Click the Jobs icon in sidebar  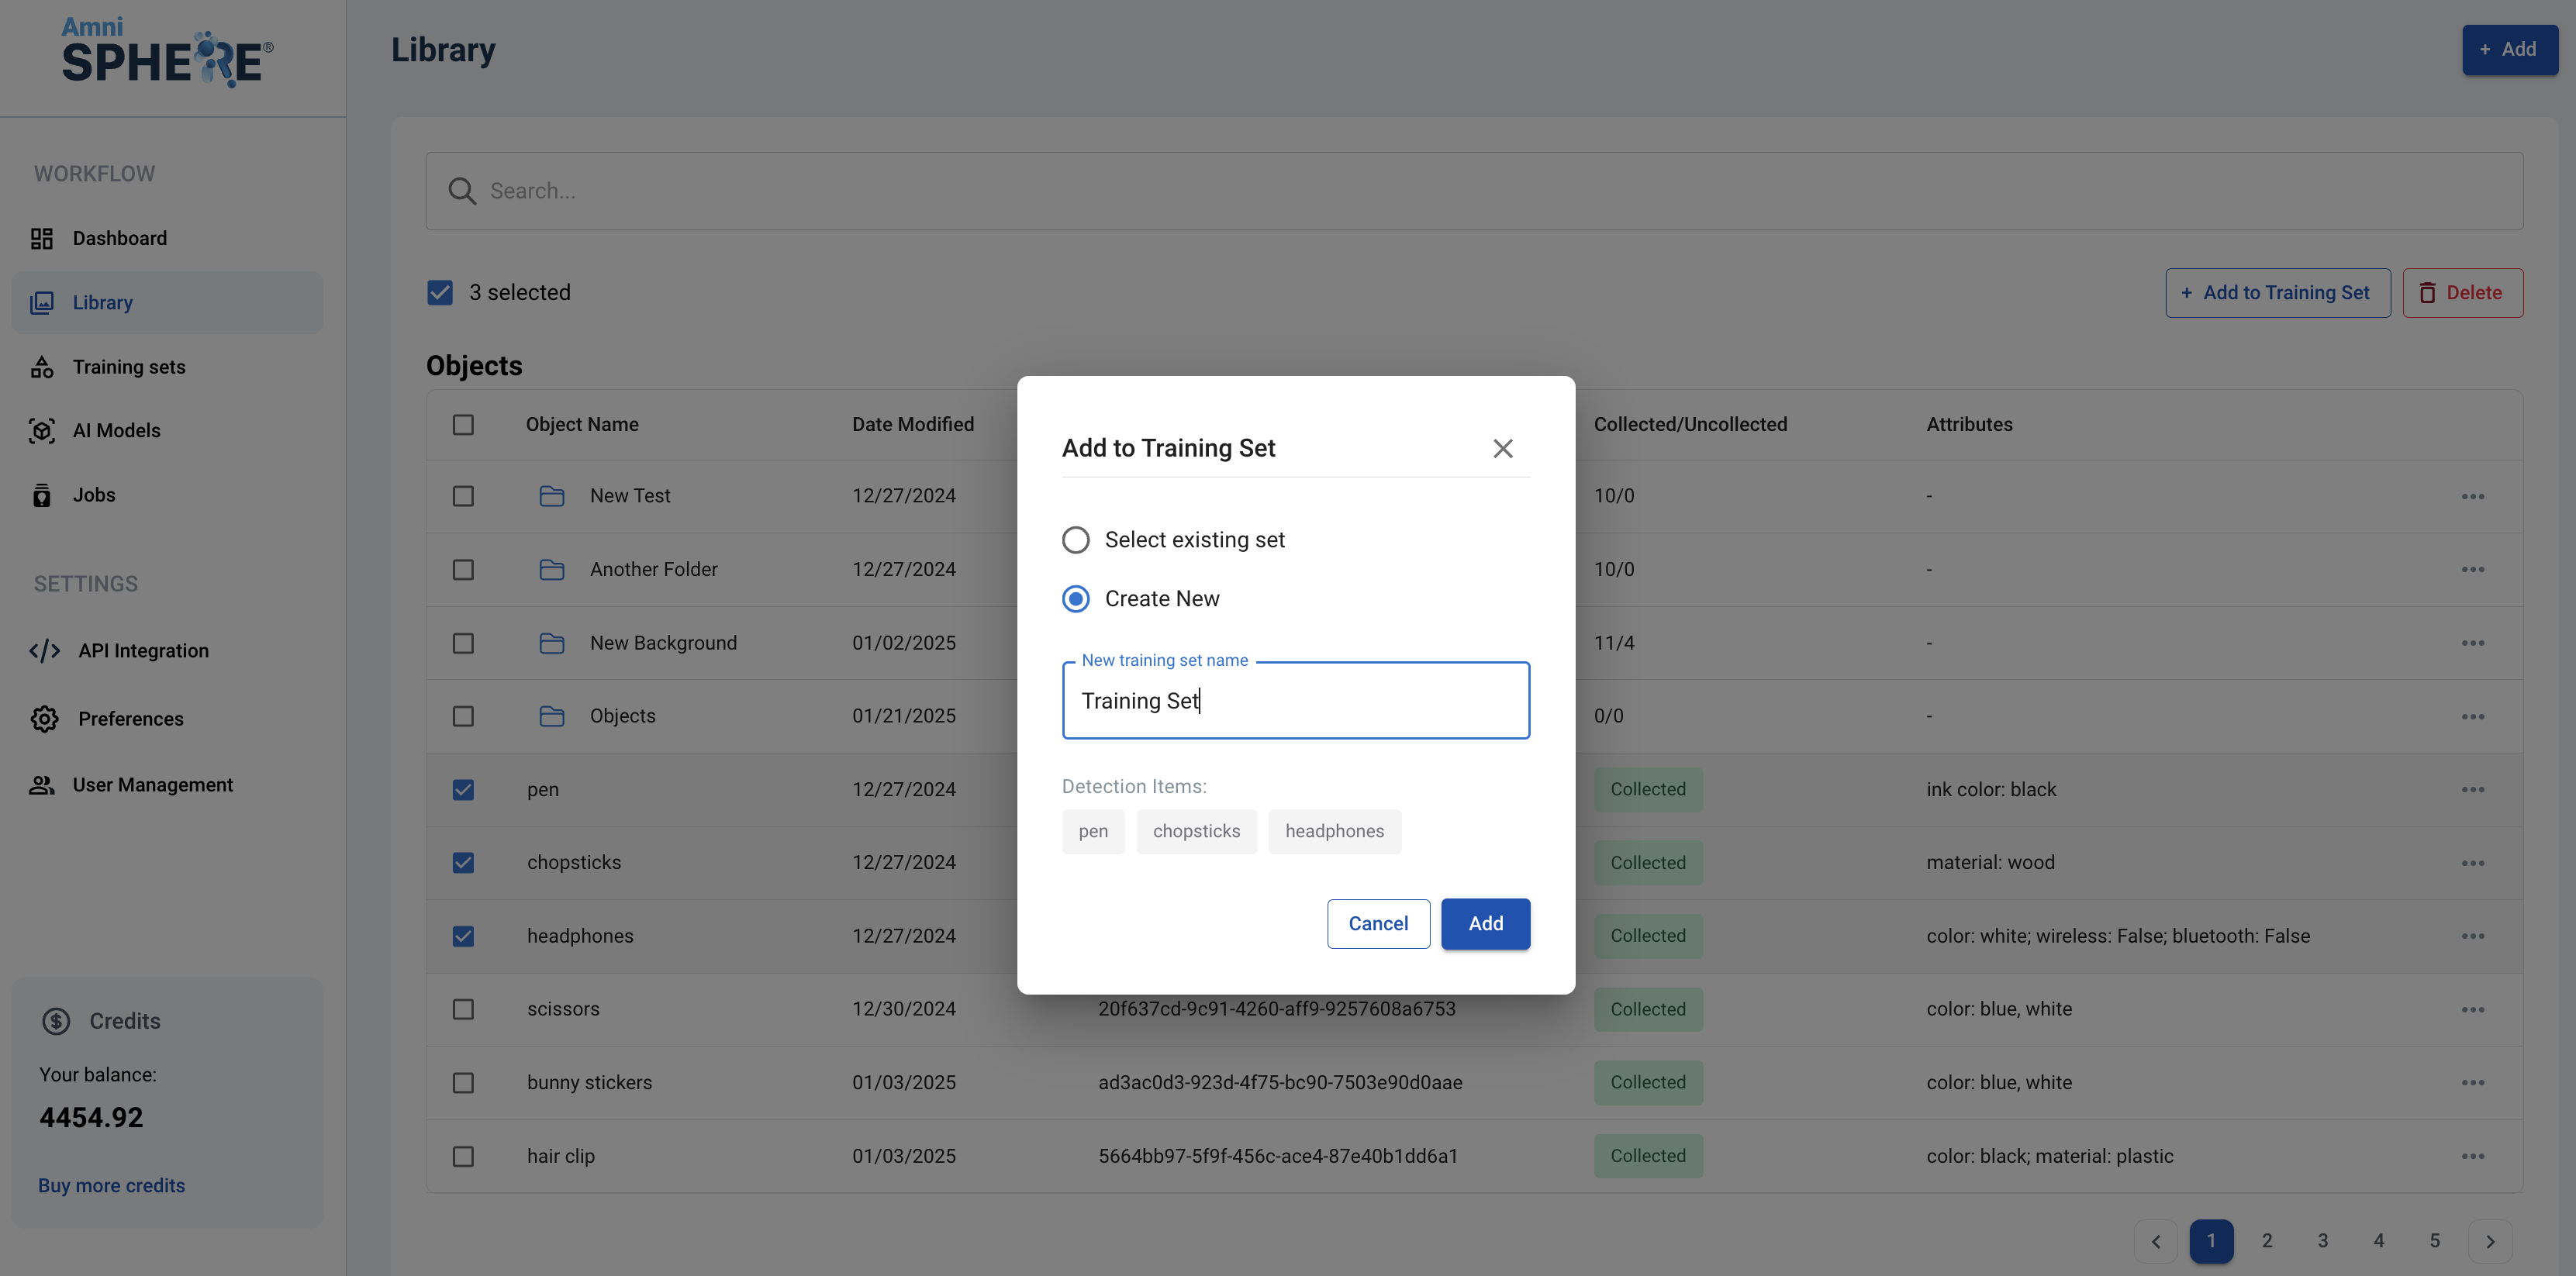(x=41, y=495)
